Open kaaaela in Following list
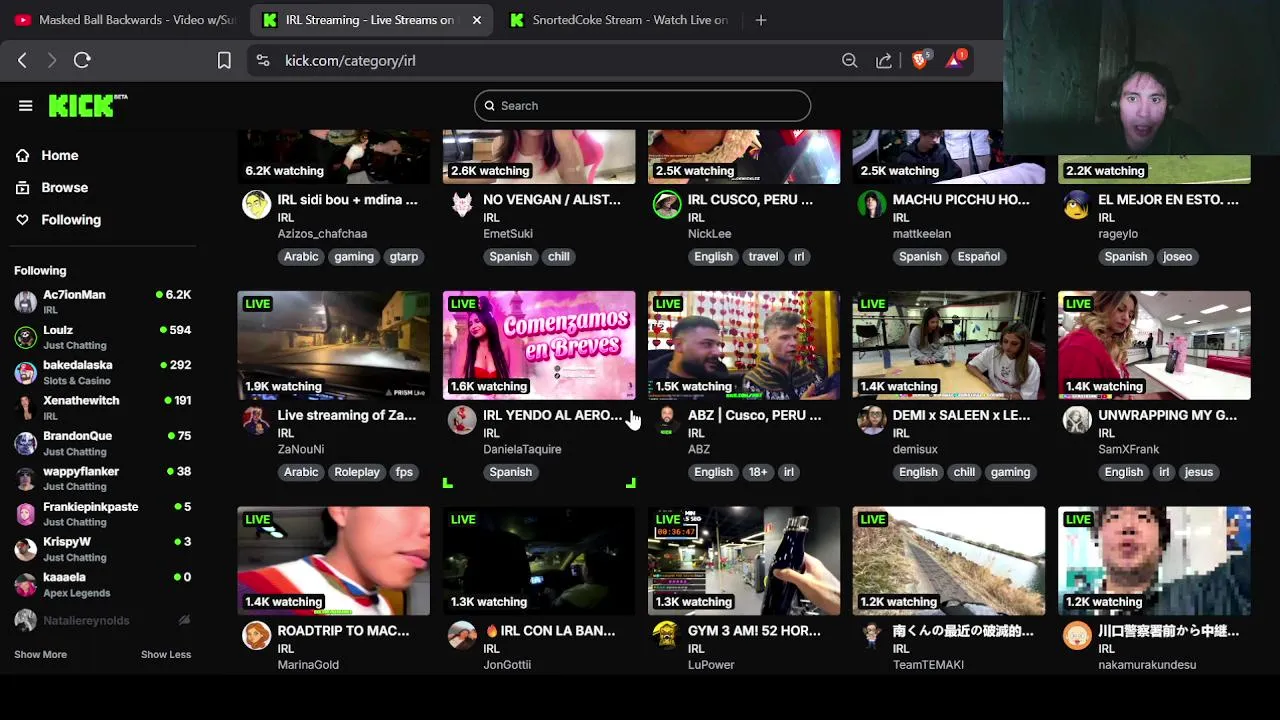Screen dimensions: 1280x720 (103, 584)
